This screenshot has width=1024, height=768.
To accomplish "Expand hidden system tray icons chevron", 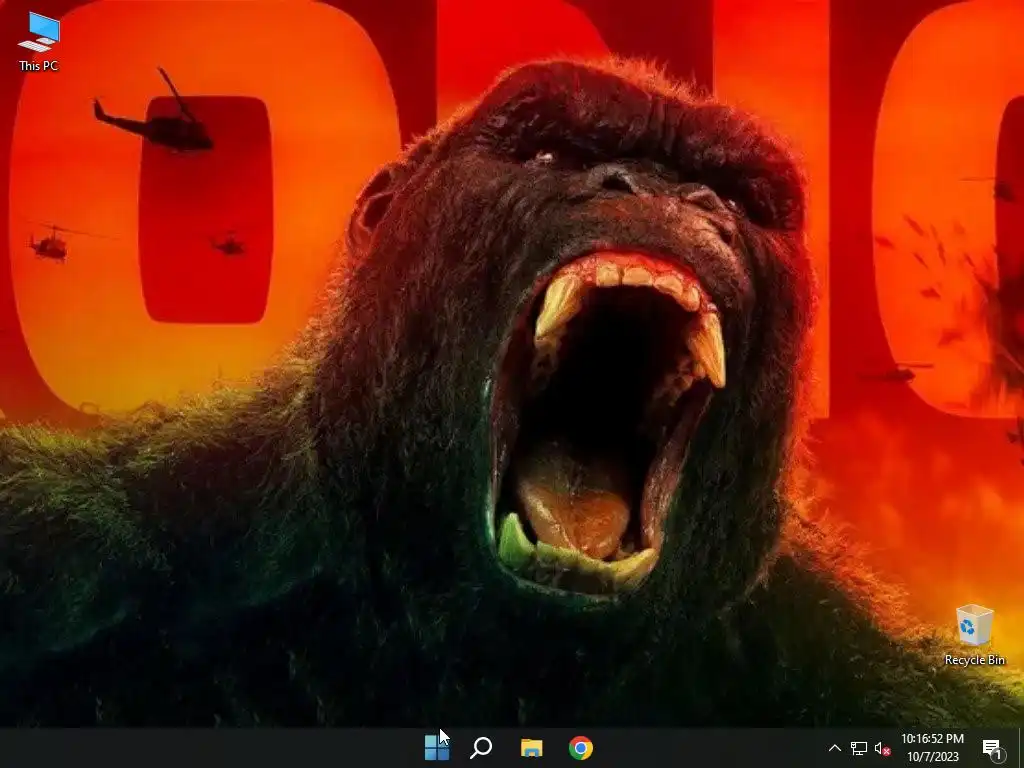I will pos(835,748).
